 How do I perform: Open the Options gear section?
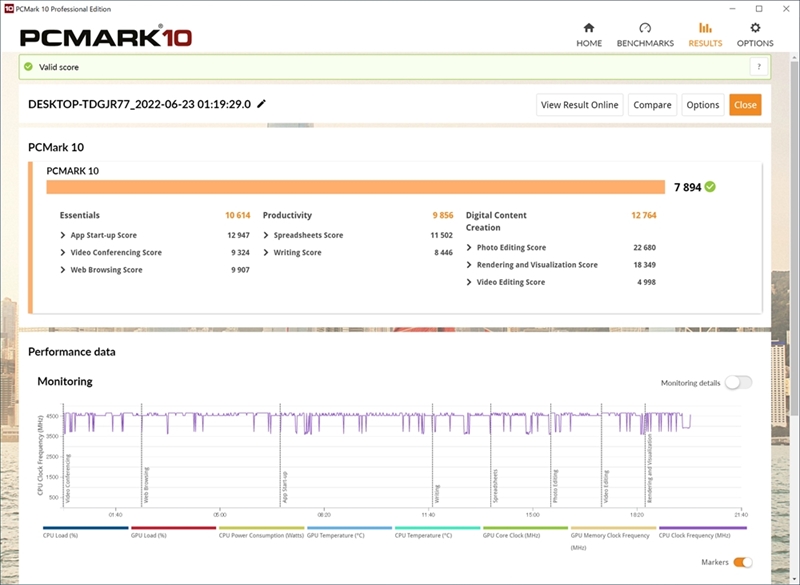(755, 35)
